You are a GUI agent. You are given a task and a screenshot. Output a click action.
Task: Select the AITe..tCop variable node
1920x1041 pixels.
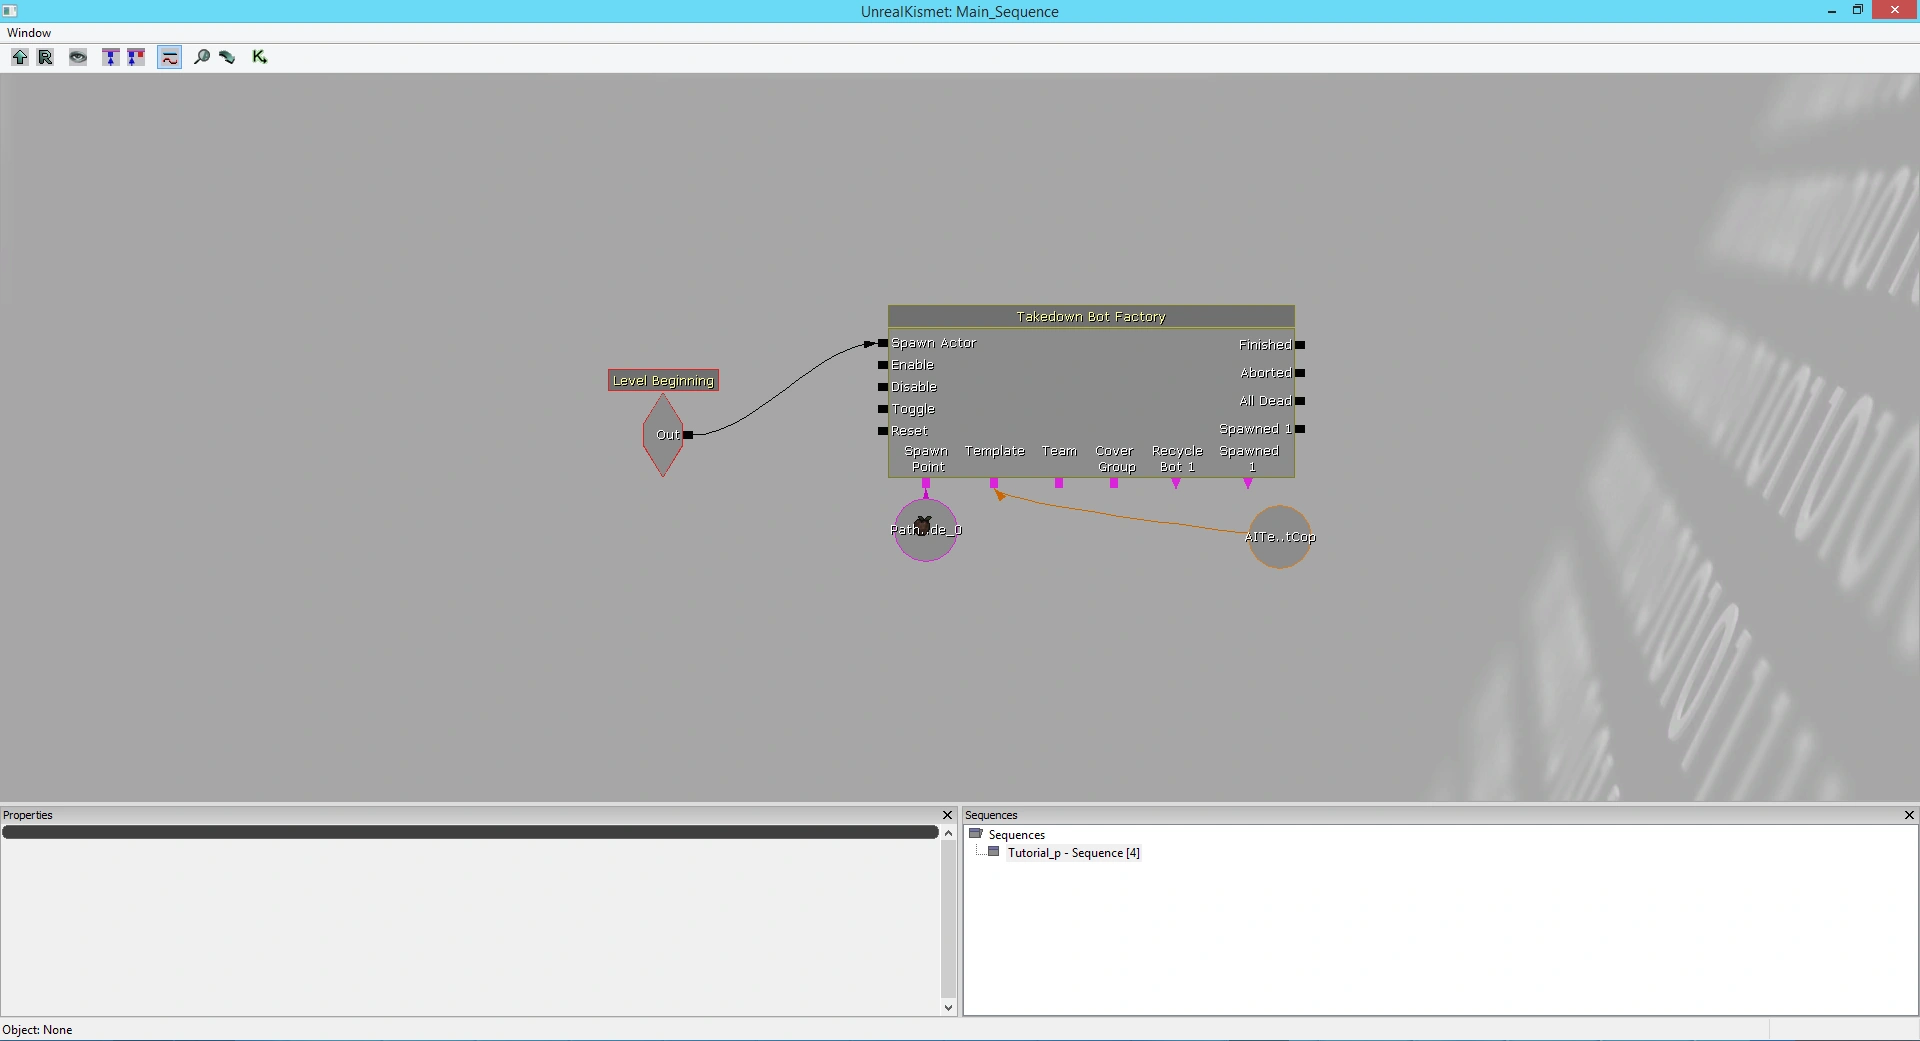tap(1280, 537)
